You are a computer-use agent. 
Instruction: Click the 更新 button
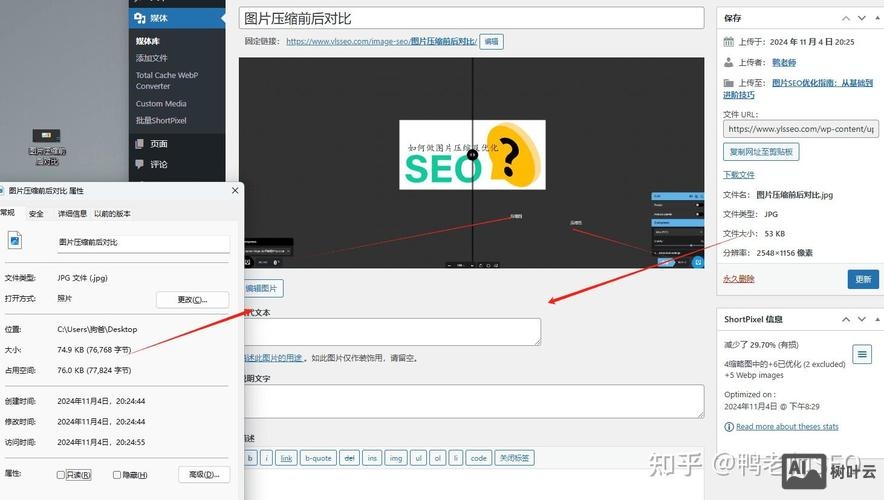[863, 279]
